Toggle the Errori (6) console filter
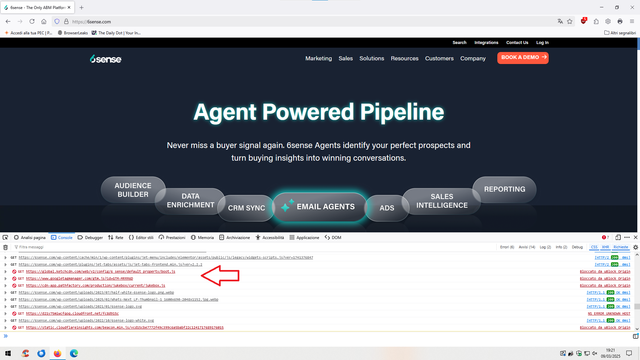This screenshot has width=640, height=360. pyautogui.click(x=507, y=247)
